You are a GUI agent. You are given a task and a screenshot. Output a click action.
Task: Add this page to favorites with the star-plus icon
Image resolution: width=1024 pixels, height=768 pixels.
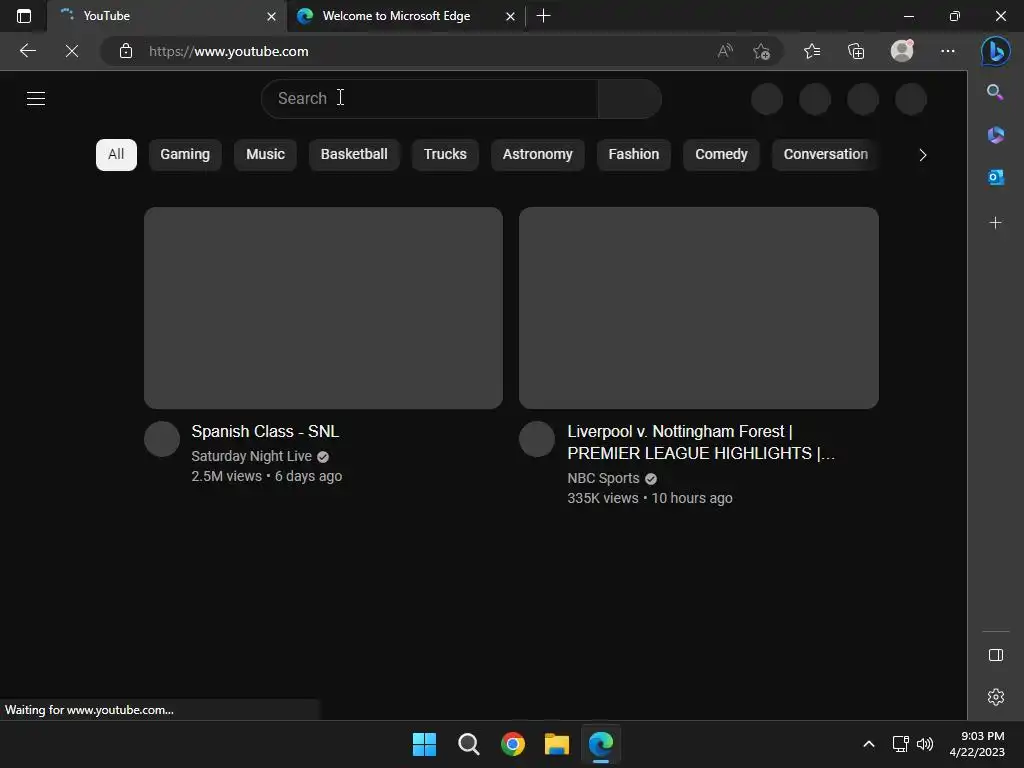761,51
